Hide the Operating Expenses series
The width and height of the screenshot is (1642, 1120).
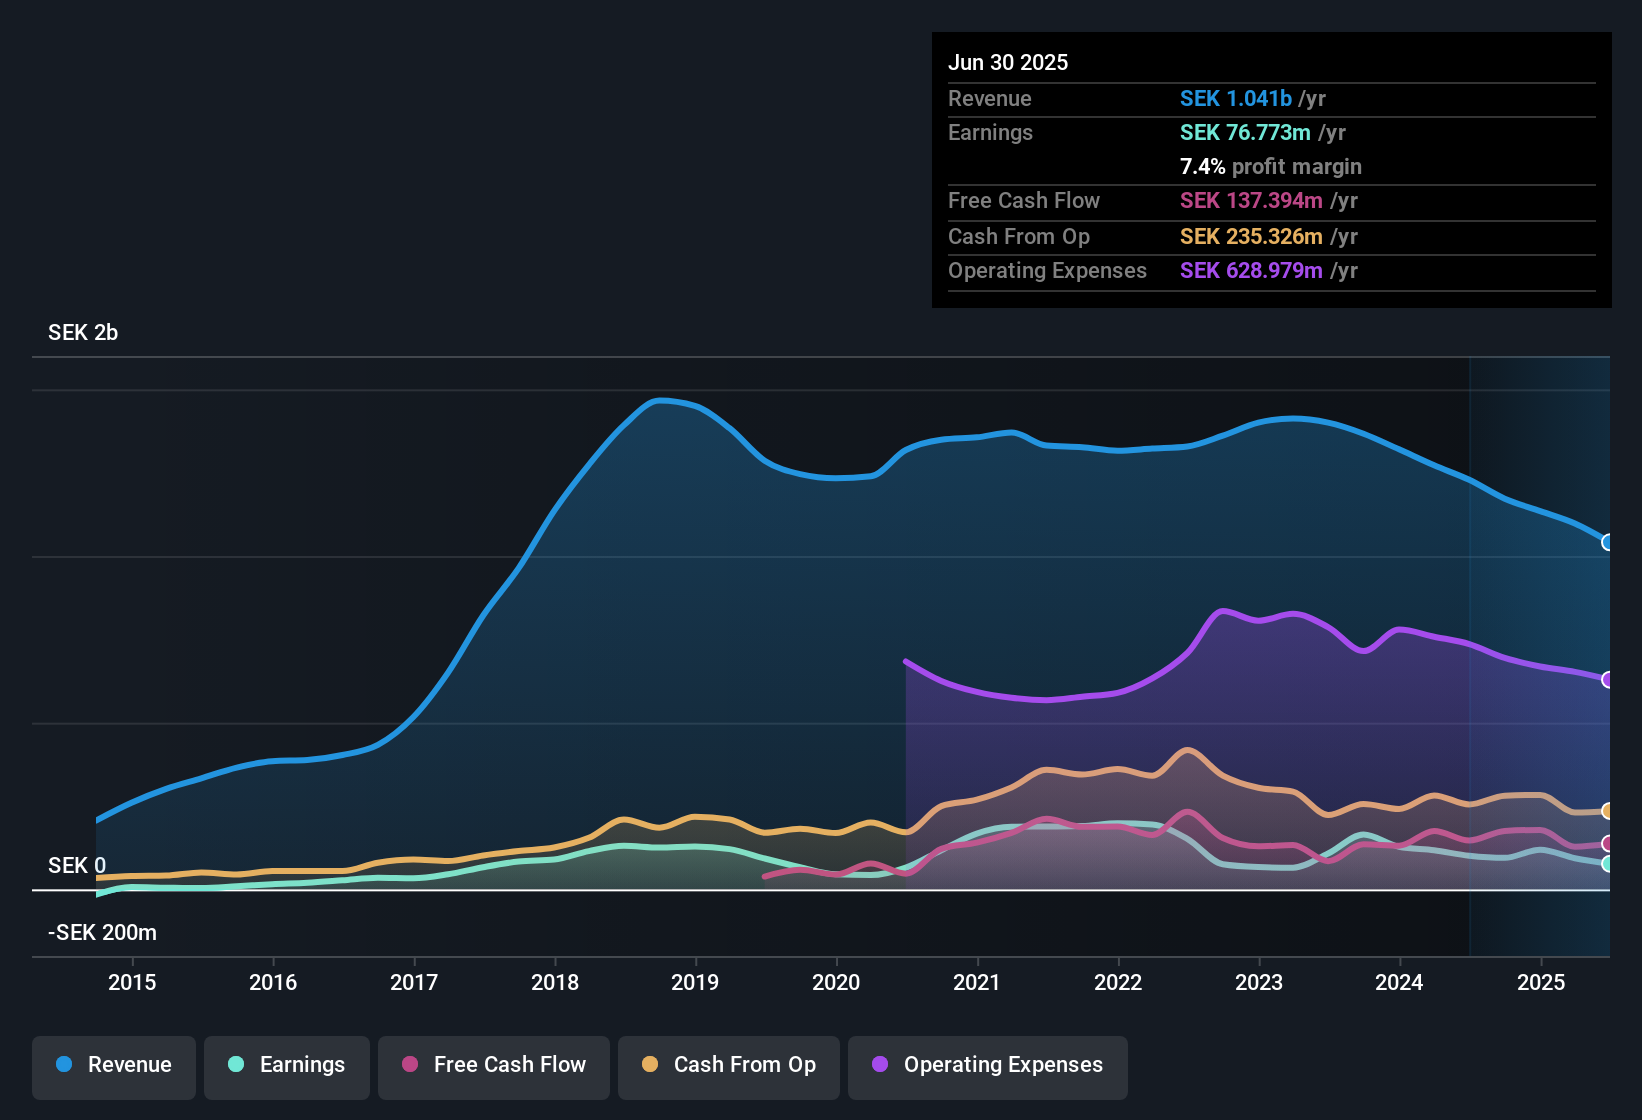pyautogui.click(x=988, y=1065)
